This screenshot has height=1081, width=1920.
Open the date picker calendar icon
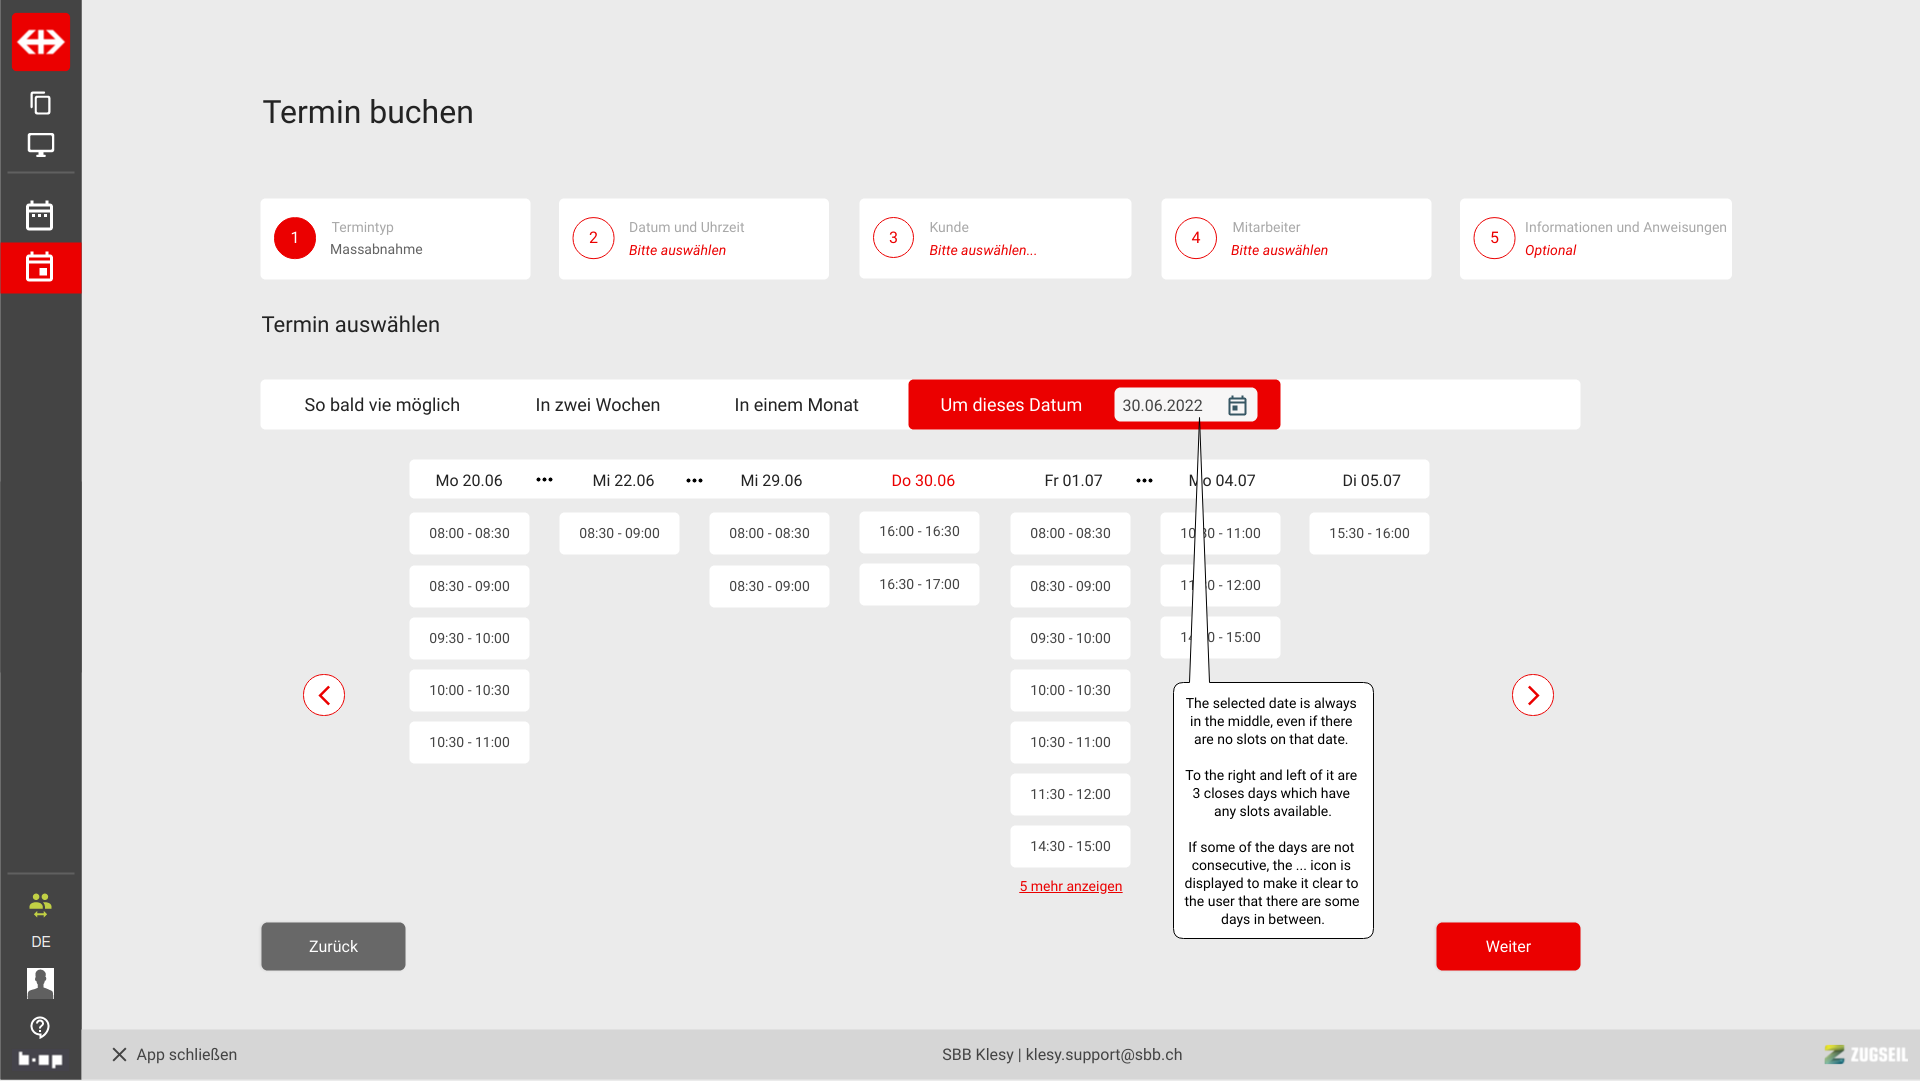click(x=1237, y=405)
